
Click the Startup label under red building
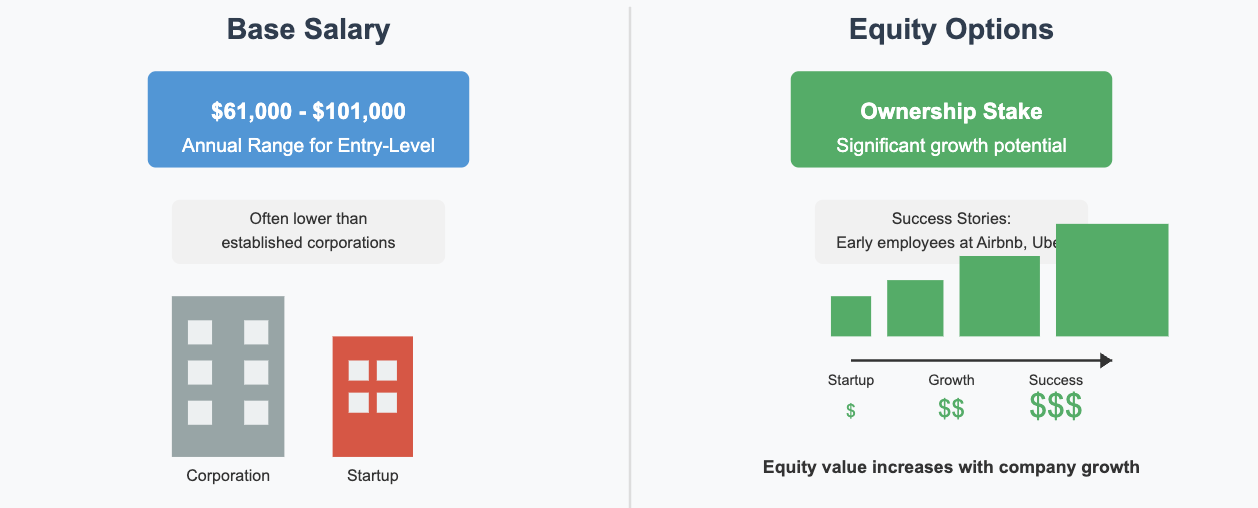[x=373, y=476]
